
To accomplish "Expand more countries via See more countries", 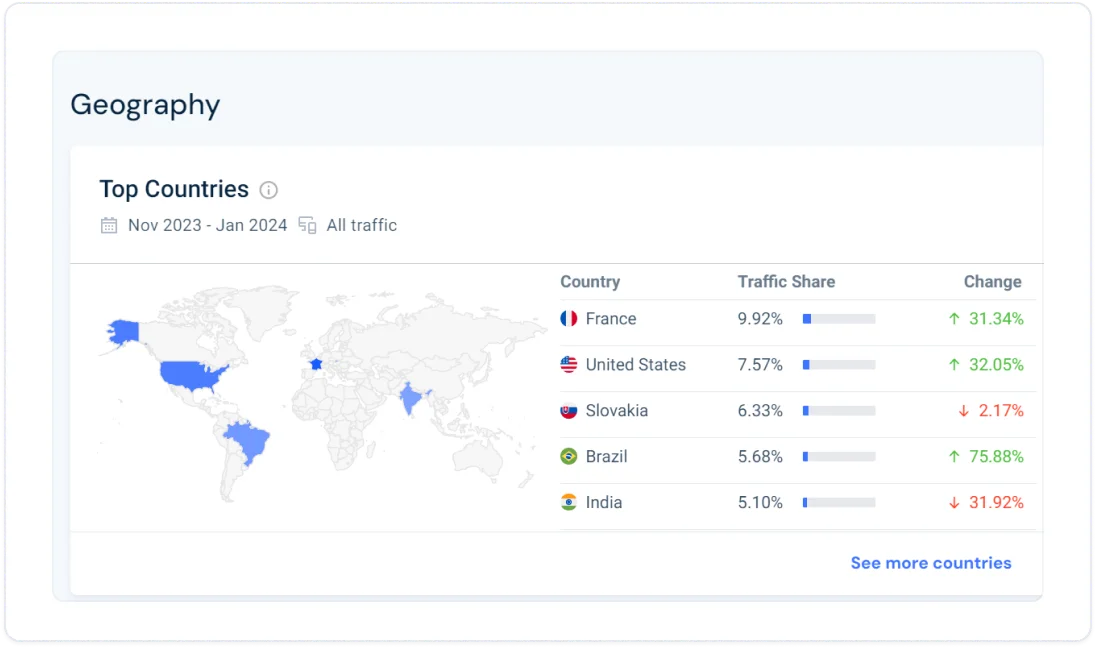I will [x=930, y=563].
